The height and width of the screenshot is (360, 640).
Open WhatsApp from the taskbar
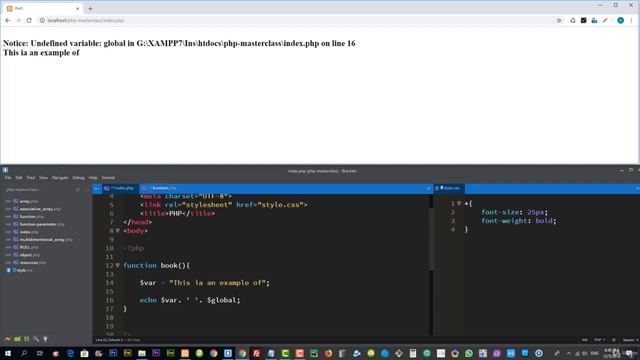[469, 353]
